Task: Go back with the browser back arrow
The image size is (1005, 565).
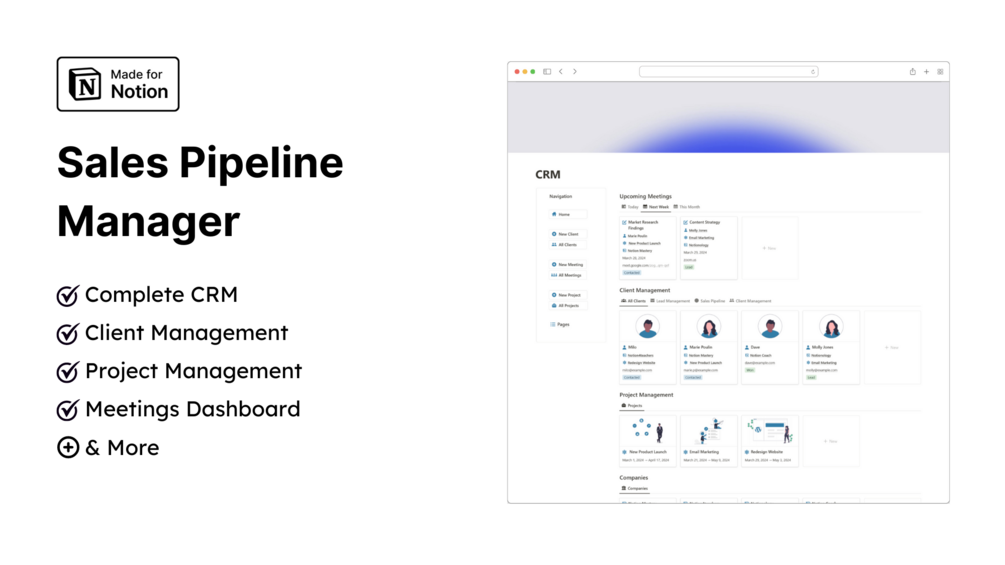Action: coord(561,72)
